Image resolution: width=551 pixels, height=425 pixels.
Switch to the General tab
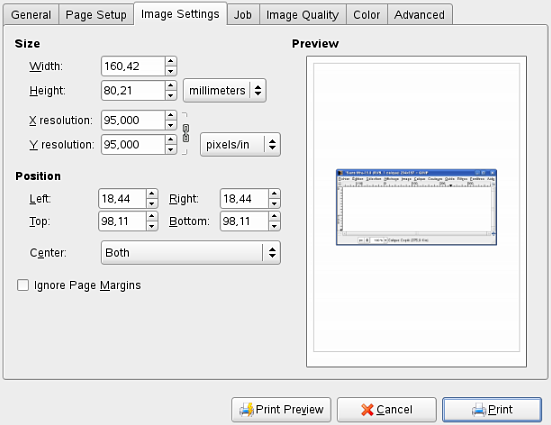point(31,15)
